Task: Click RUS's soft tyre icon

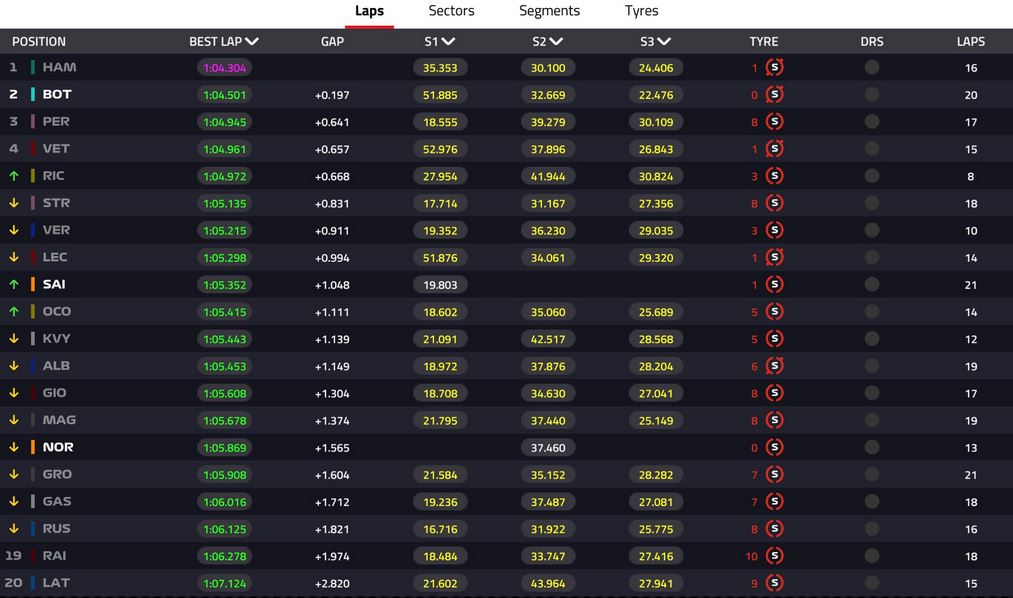Action: [774, 528]
